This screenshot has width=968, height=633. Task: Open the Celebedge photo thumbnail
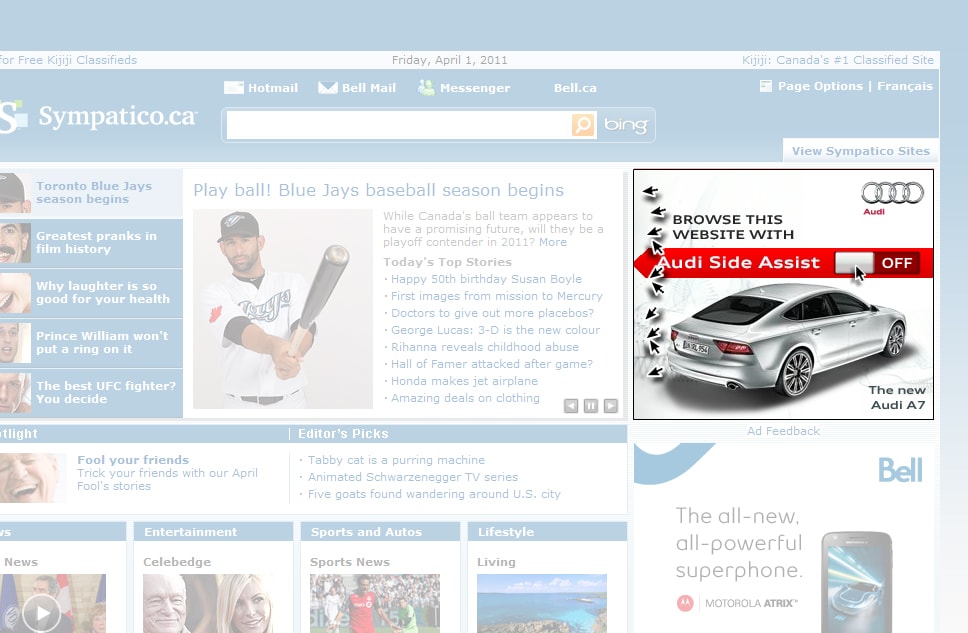(x=207, y=603)
